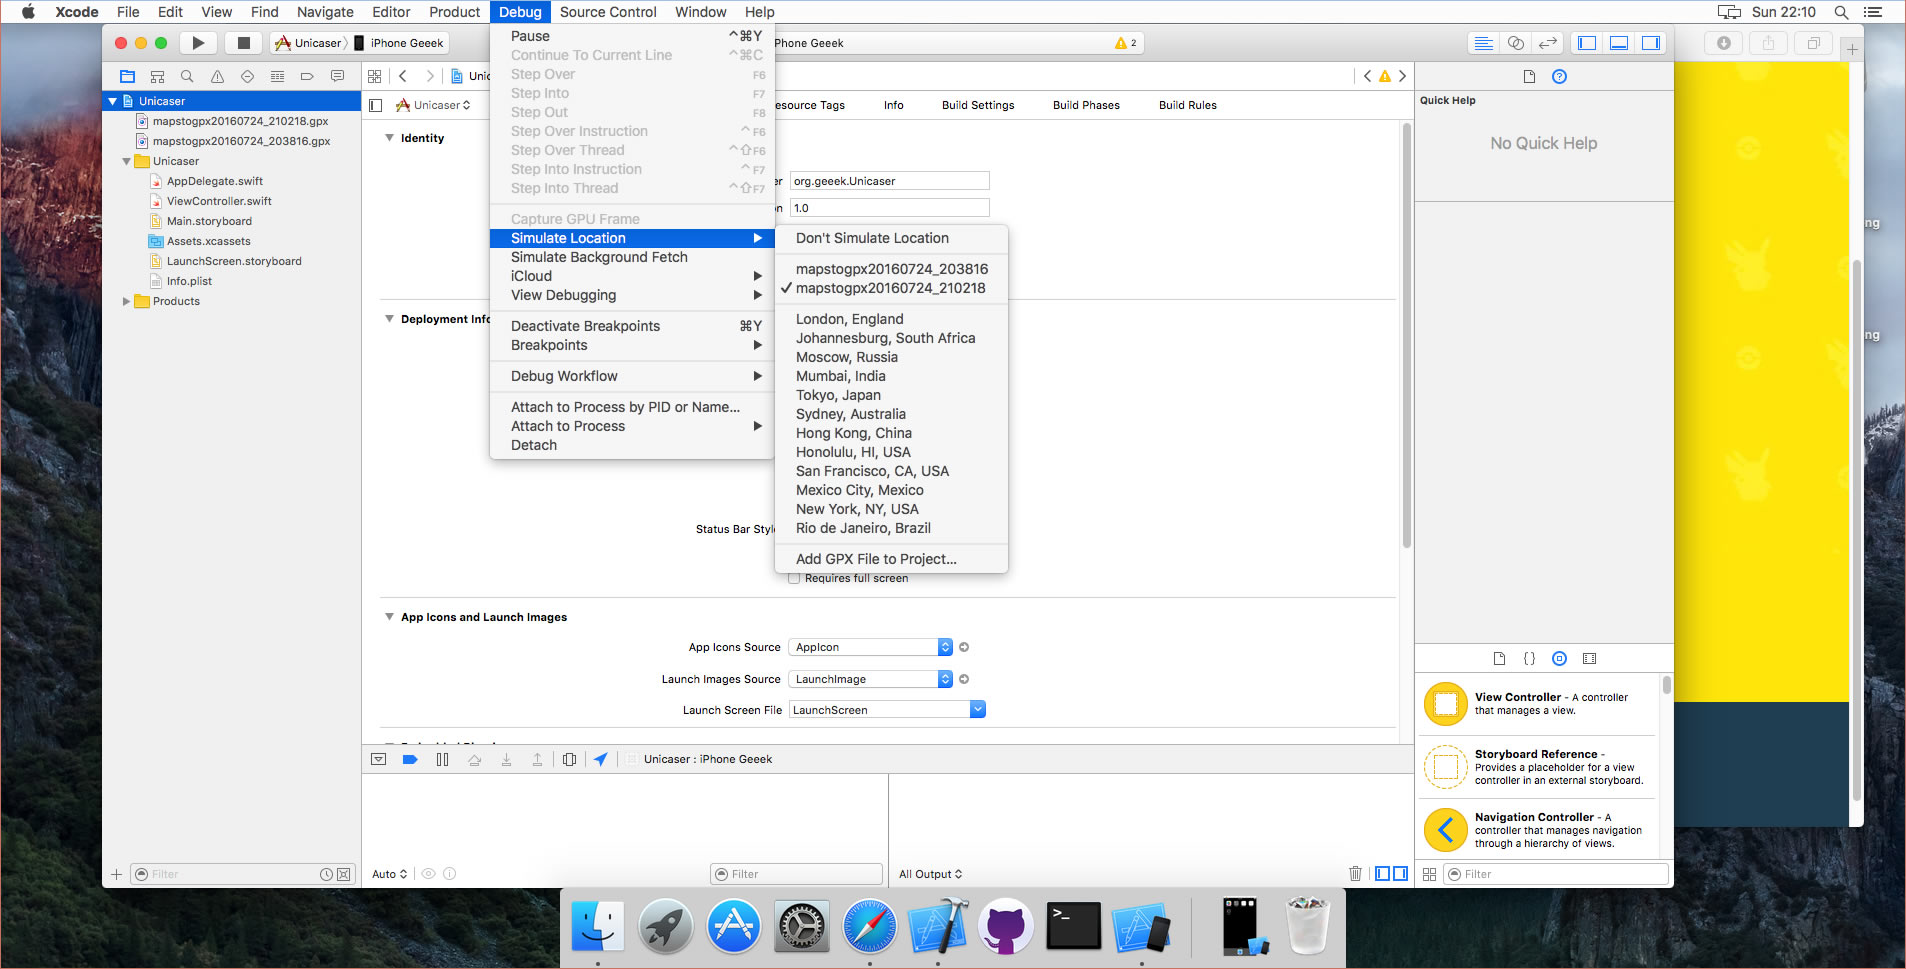The image size is (1906, 969).
Task: Show the Project navigator folder icon
Action: tap(127, 76)
